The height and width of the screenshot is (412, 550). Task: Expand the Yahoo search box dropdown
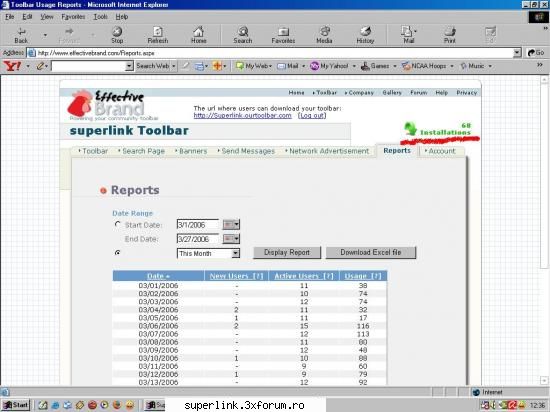[x=129, y=66]
